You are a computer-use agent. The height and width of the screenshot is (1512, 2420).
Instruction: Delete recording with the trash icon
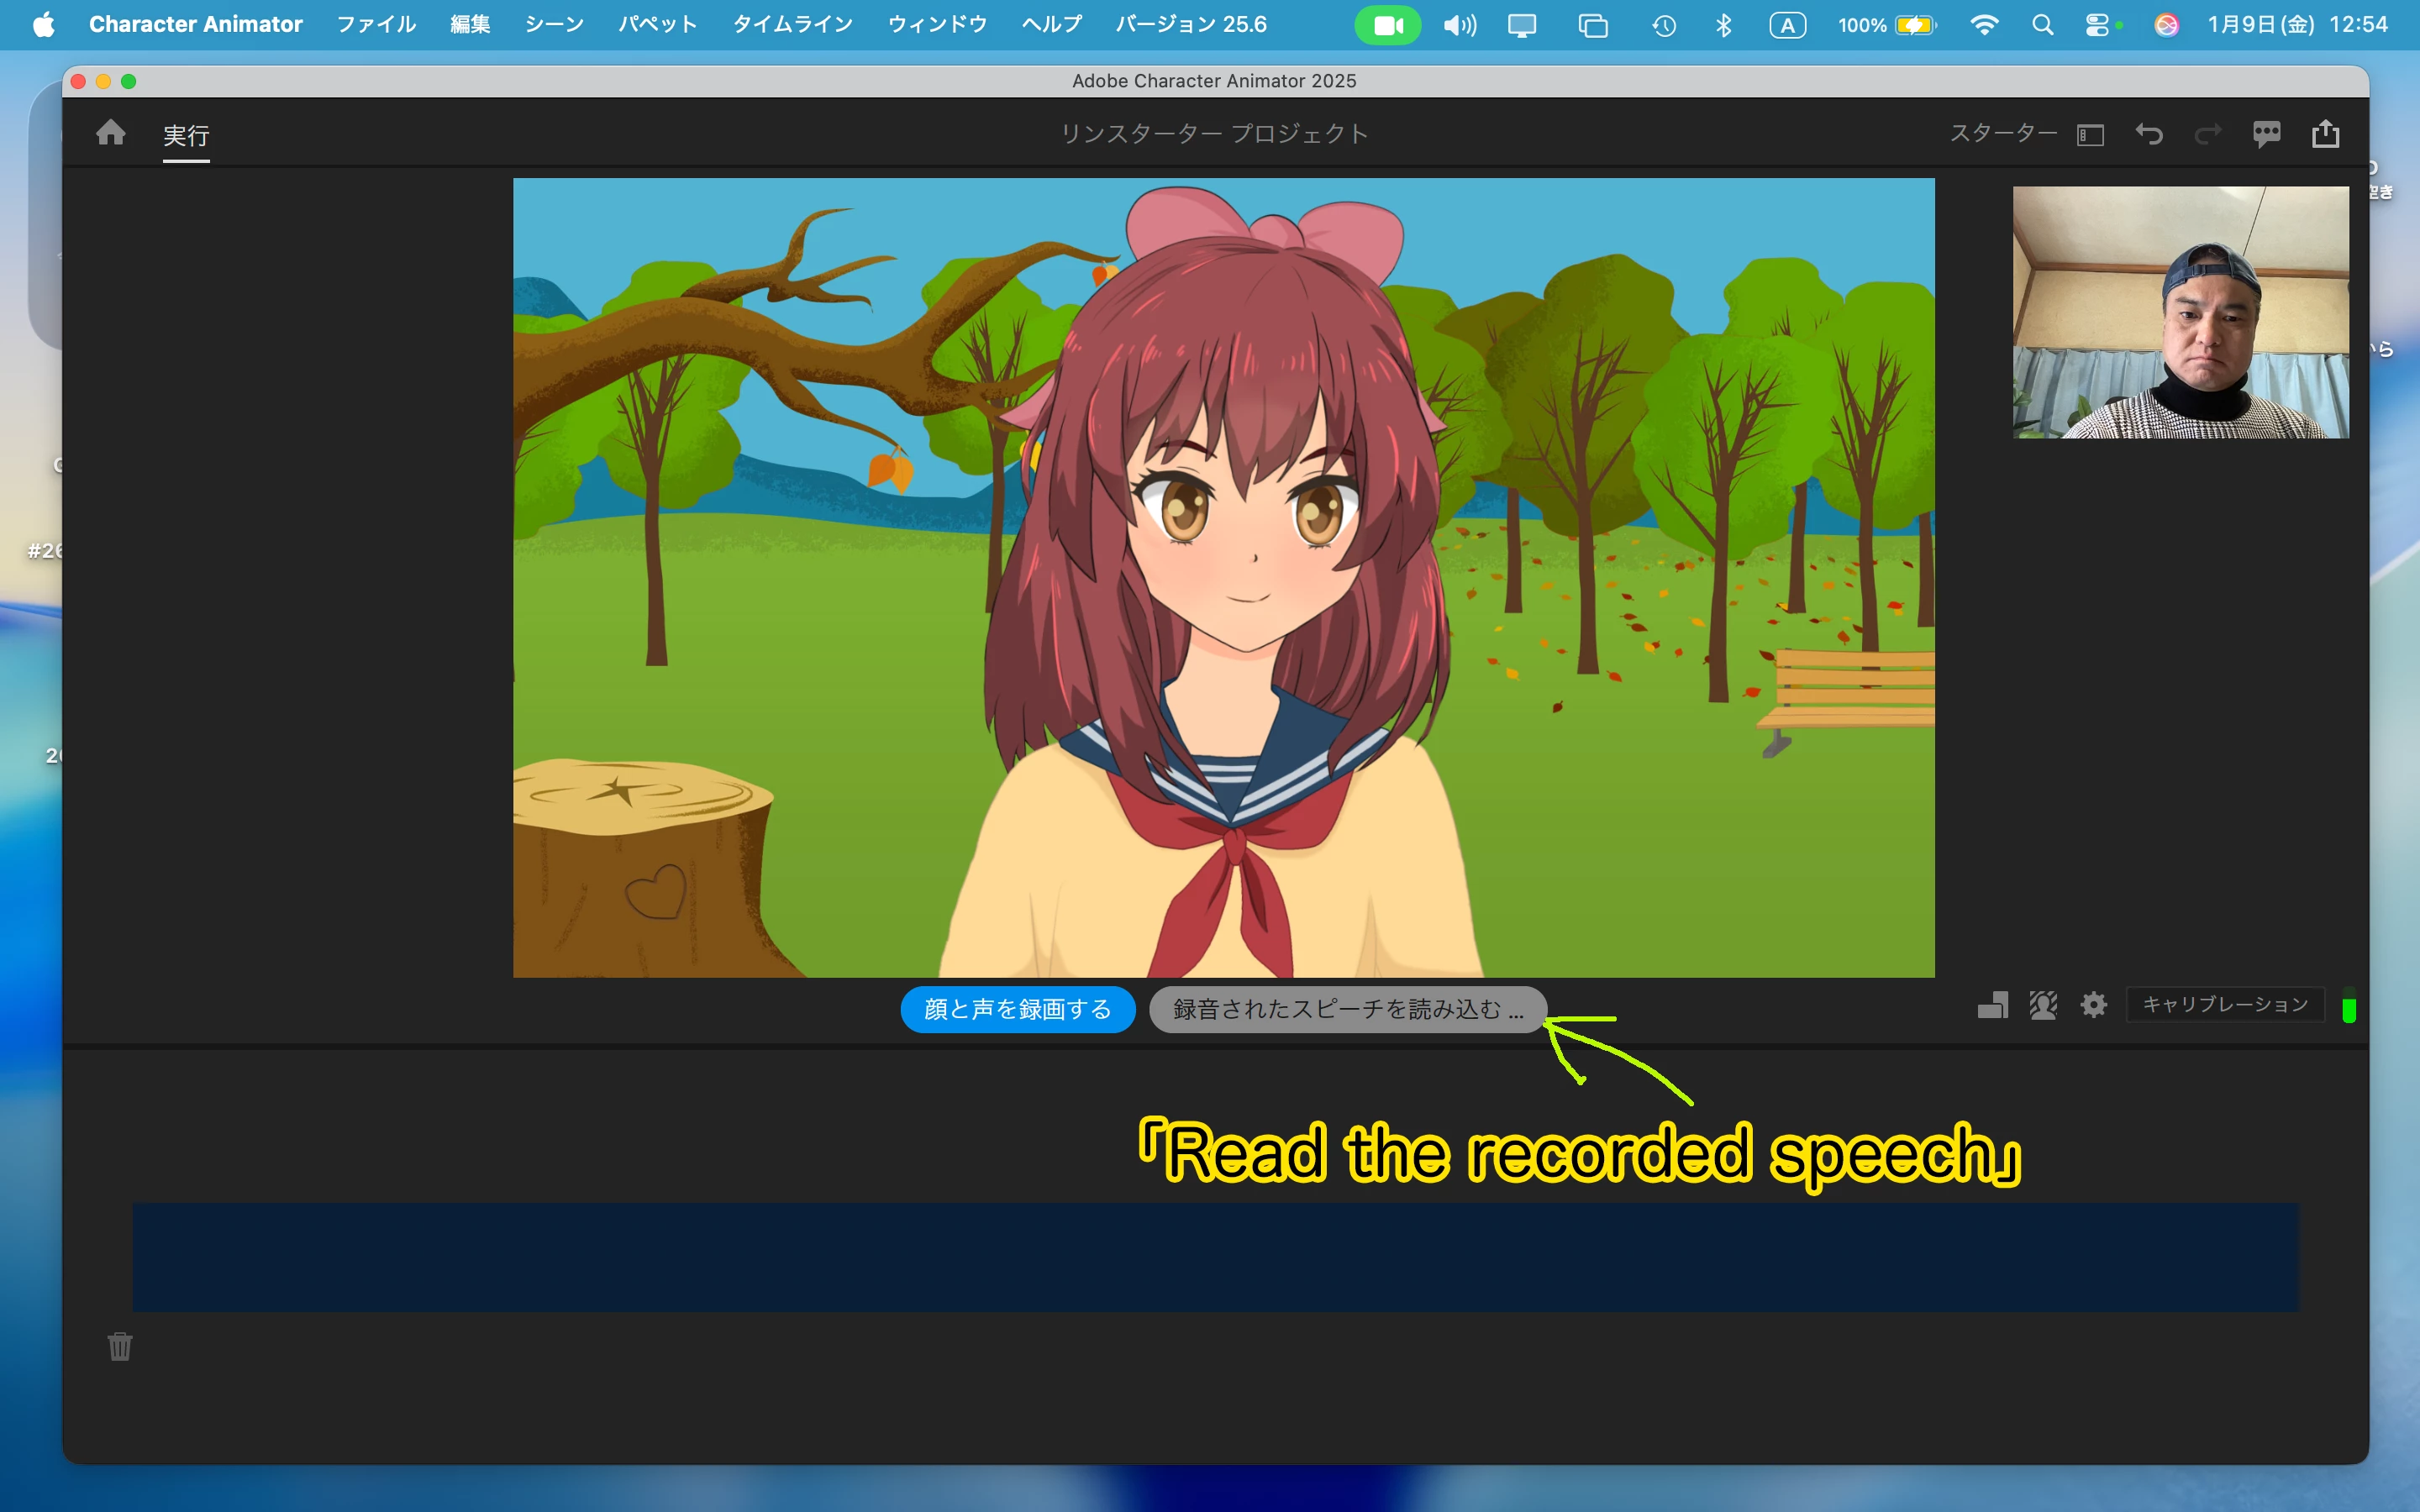120,1346
